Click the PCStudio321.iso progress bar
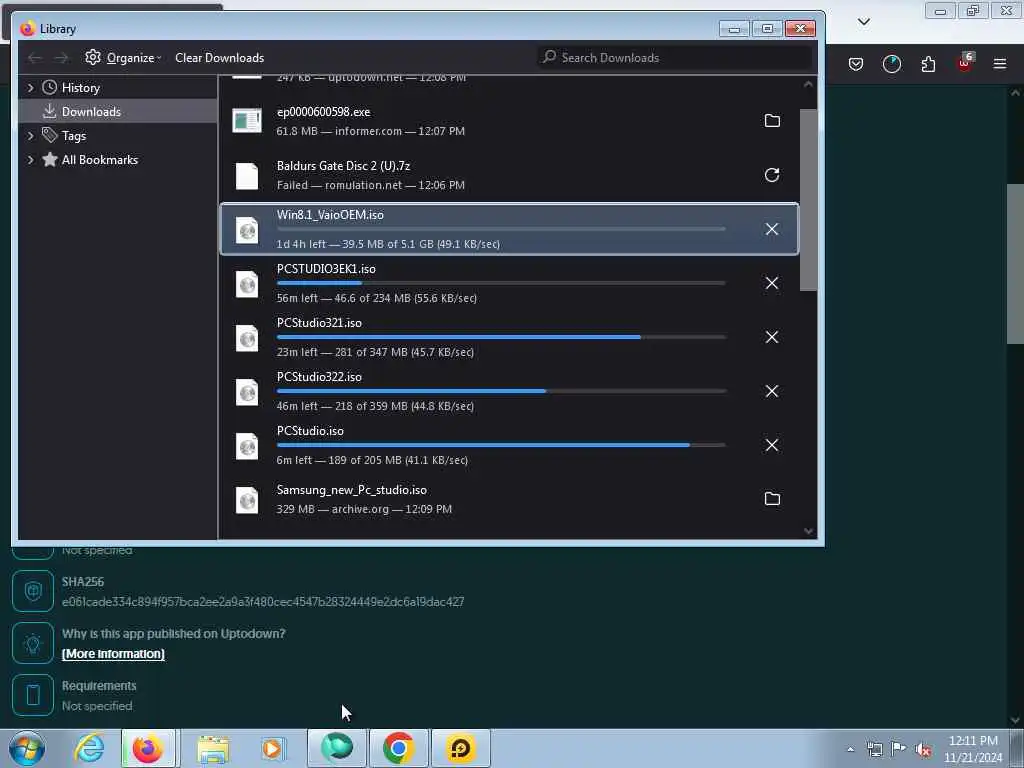Image resolution: width=1024 pixels, height=768 pixels. (501, 337)
